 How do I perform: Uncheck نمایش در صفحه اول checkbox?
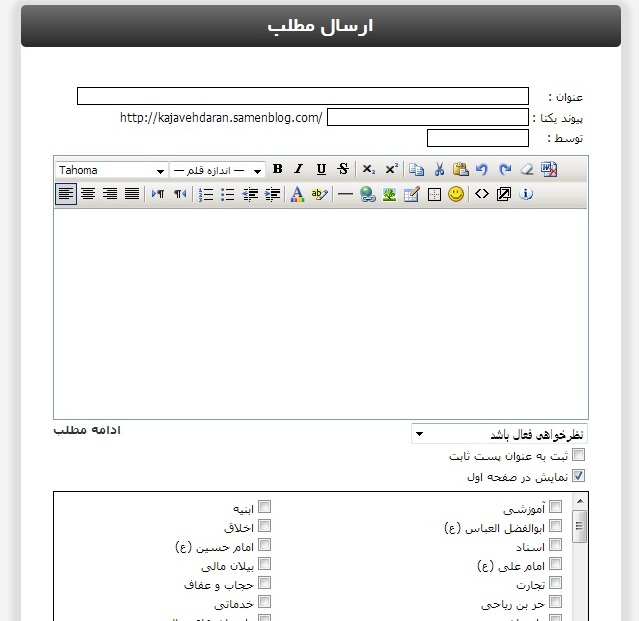(578, 476)
